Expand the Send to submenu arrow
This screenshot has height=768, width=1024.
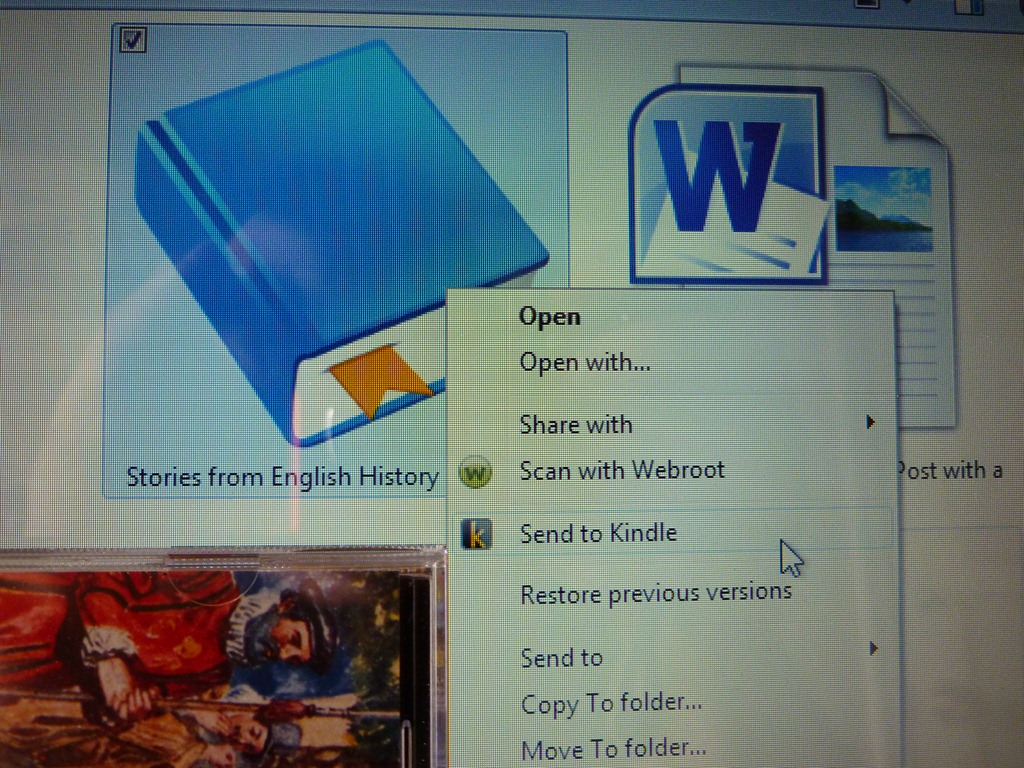click(x=873, y=649)
